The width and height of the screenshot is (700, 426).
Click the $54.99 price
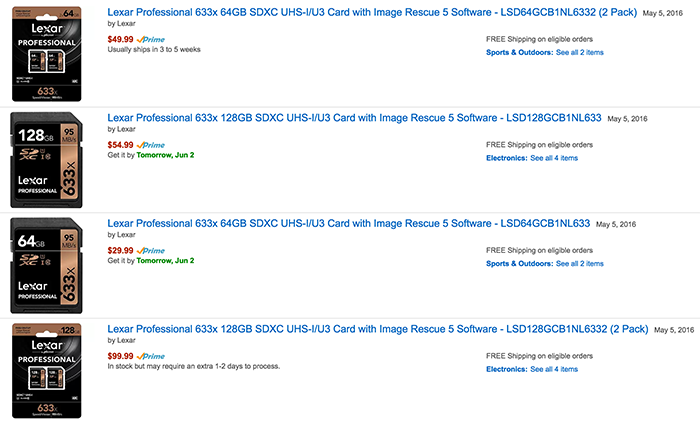pos(121,145)
